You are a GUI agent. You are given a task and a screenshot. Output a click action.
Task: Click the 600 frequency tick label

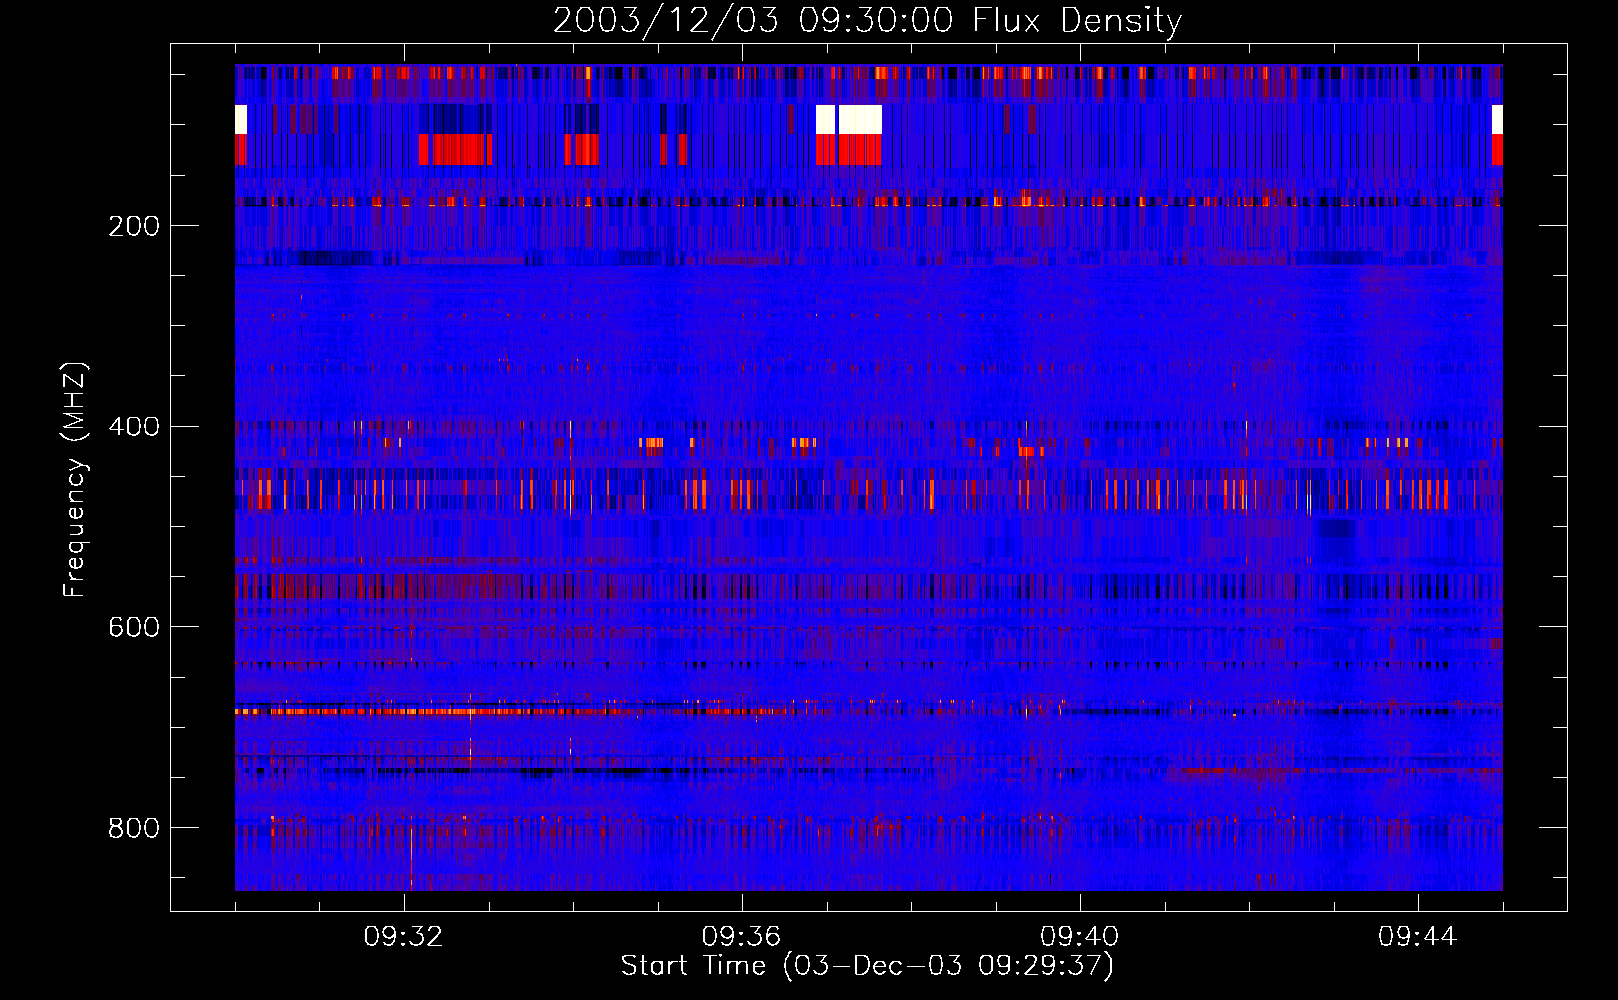tap(134, 627)
